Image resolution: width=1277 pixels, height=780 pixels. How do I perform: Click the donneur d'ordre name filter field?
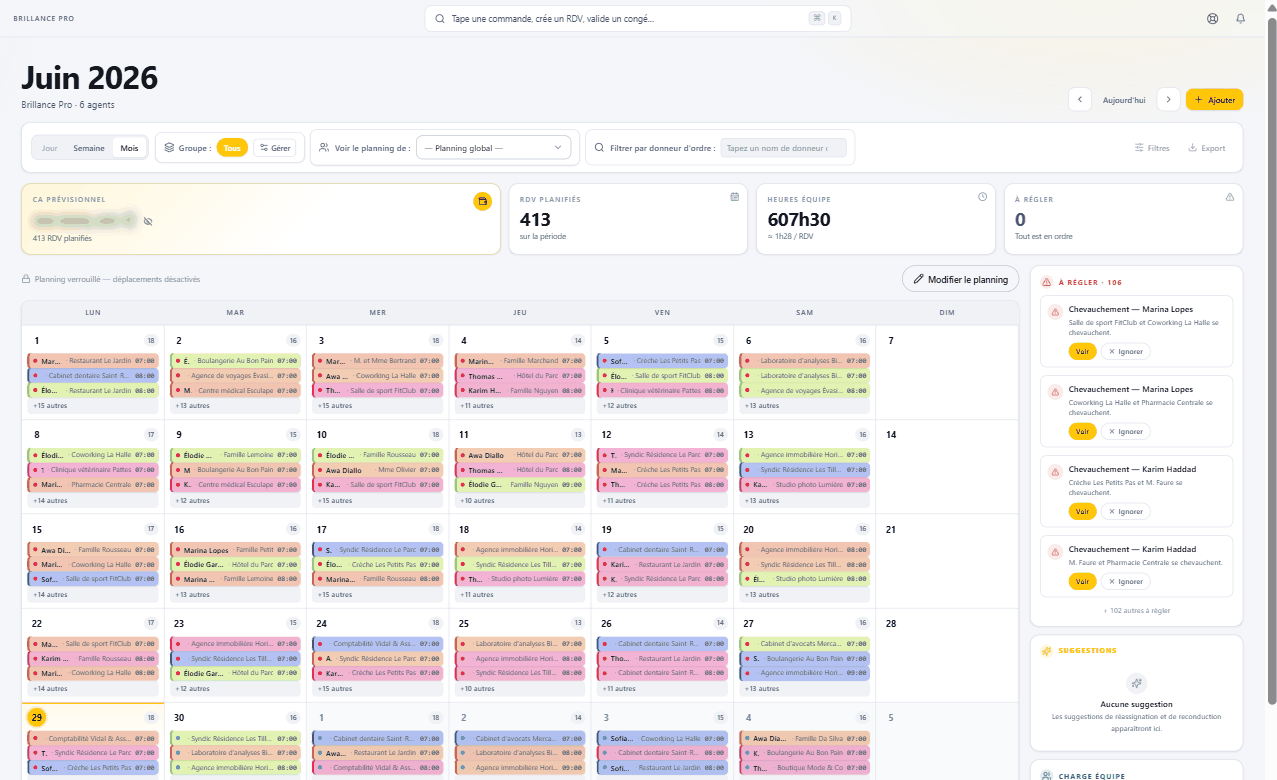click(783, 148)
